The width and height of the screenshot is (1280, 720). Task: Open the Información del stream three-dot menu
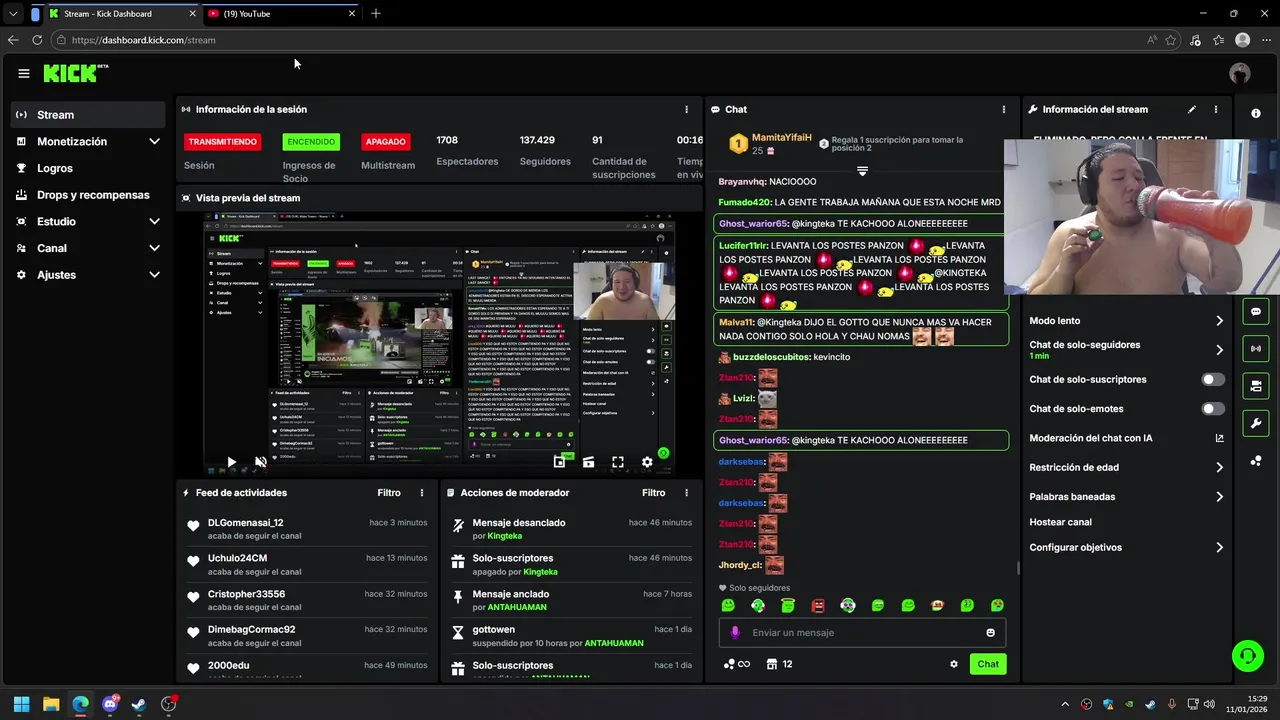click(x=1216, y=109)
